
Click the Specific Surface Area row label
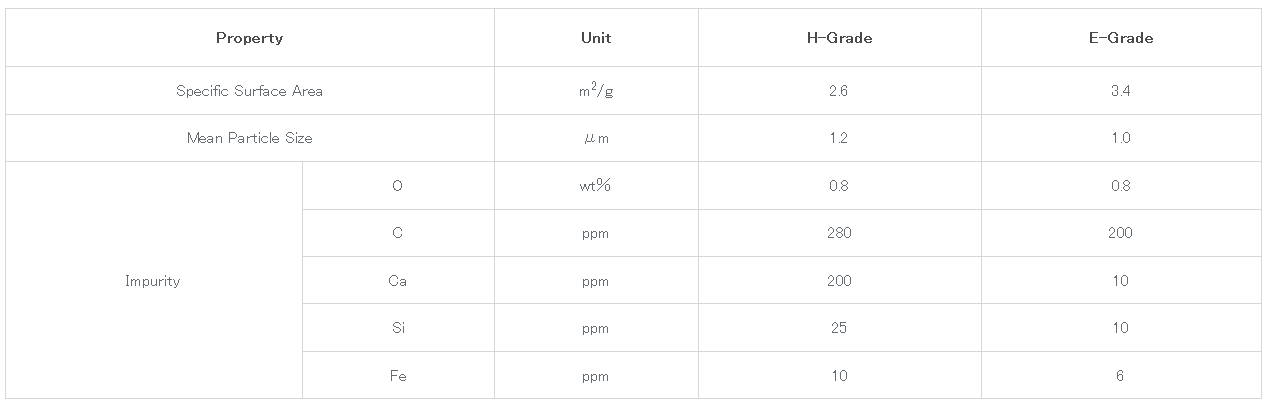click(x=249, y=91)
